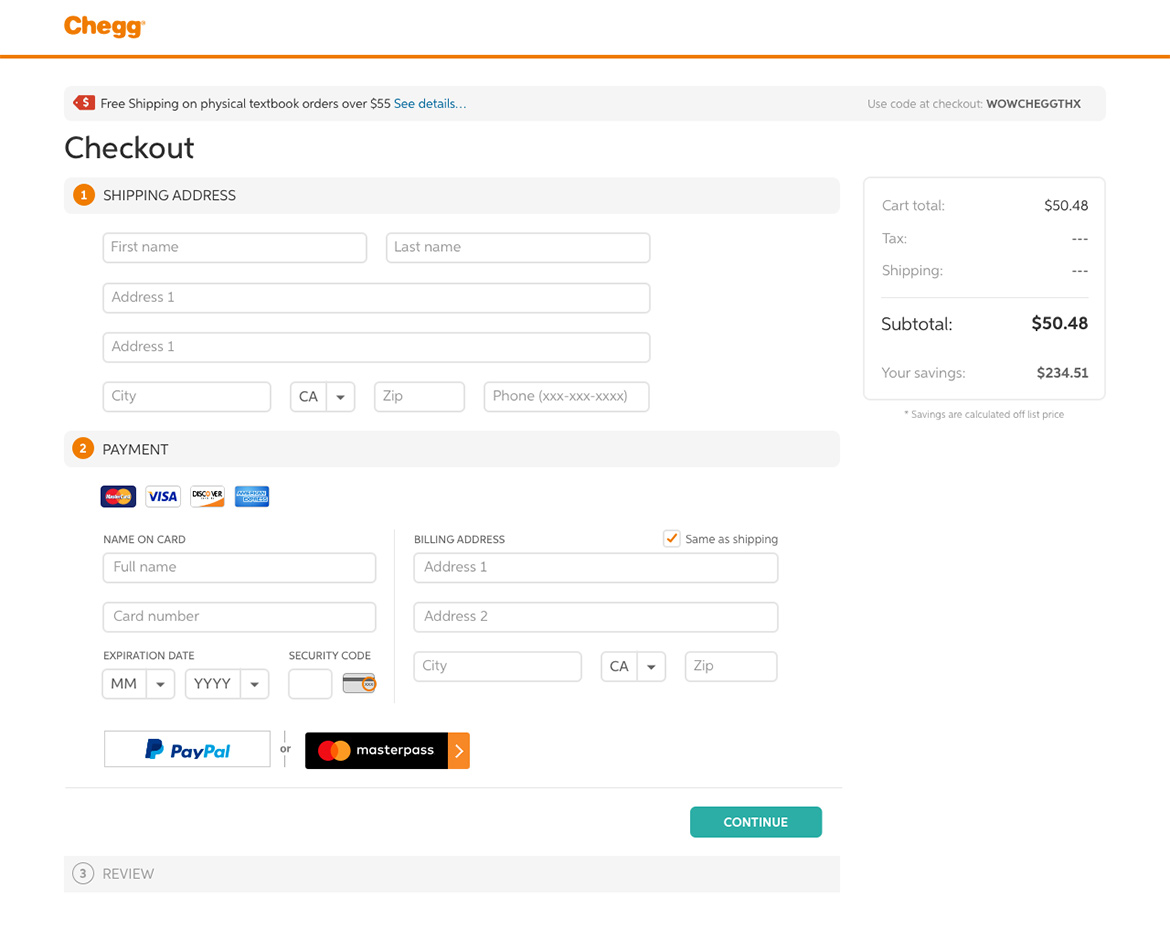This screenshot has height=951, width=1170.
Task: Focus the Full name field
Action: click(240, 568)
